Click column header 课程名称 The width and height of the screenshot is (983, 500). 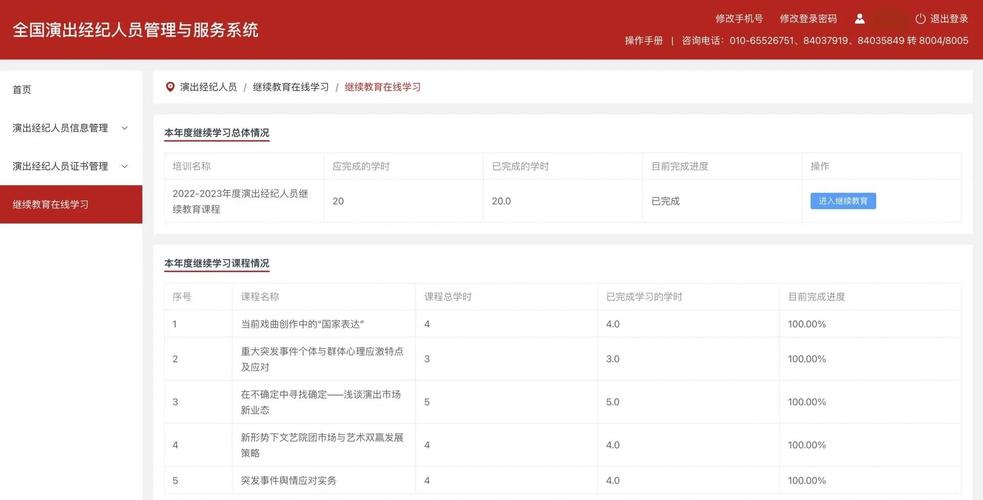click(x=260, y=296)
